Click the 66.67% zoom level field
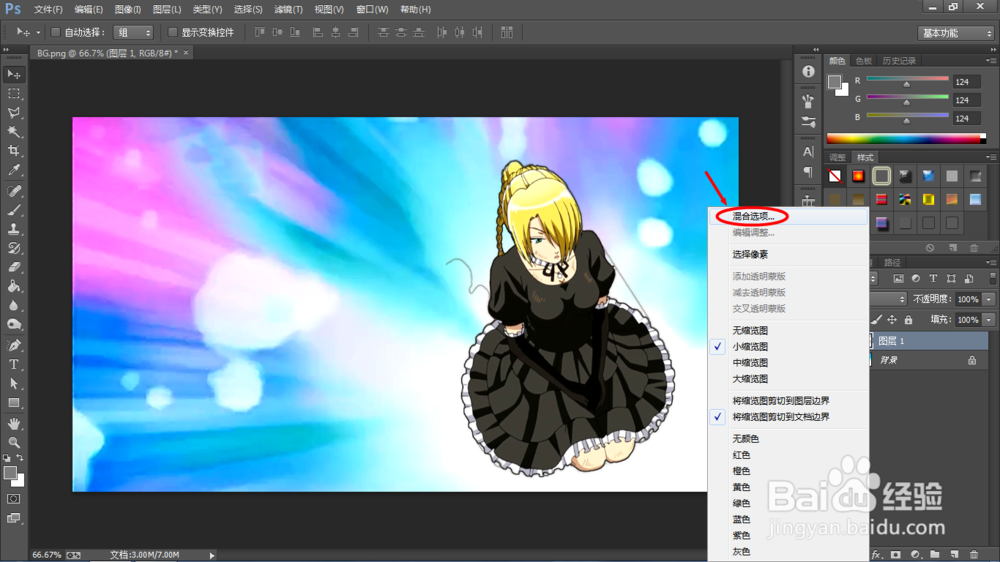 coord(47,555)
